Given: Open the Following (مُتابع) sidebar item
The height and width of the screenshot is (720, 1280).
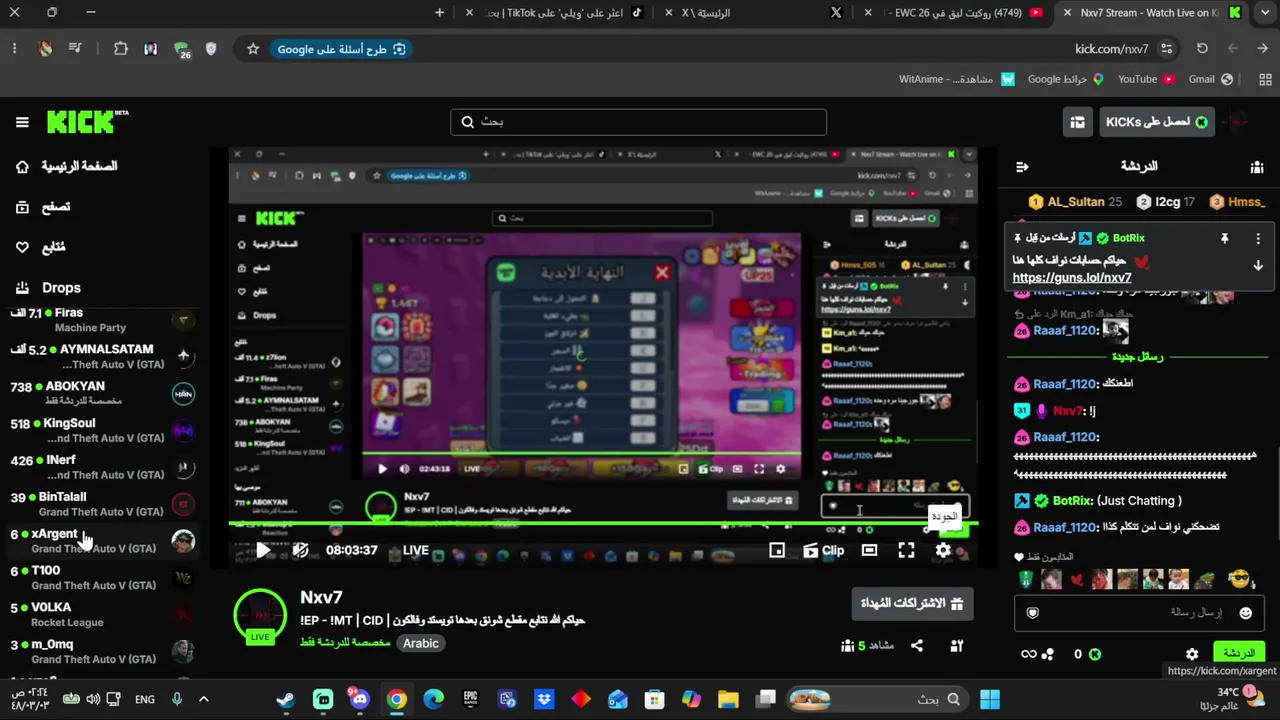Looking at the screenshot, I should point(42,247).
